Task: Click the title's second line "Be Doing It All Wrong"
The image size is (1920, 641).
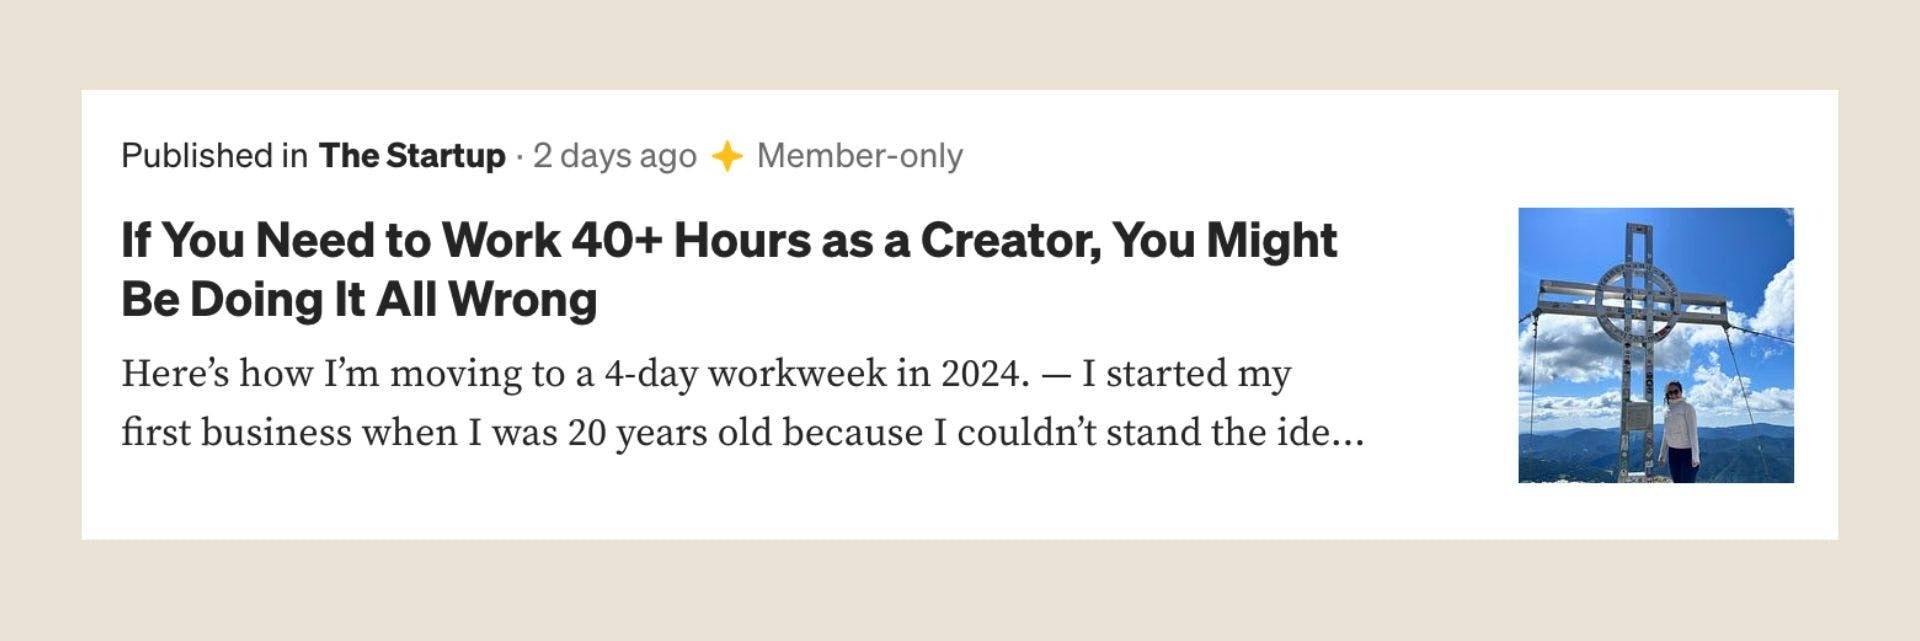Action: [x=359, y=299]
